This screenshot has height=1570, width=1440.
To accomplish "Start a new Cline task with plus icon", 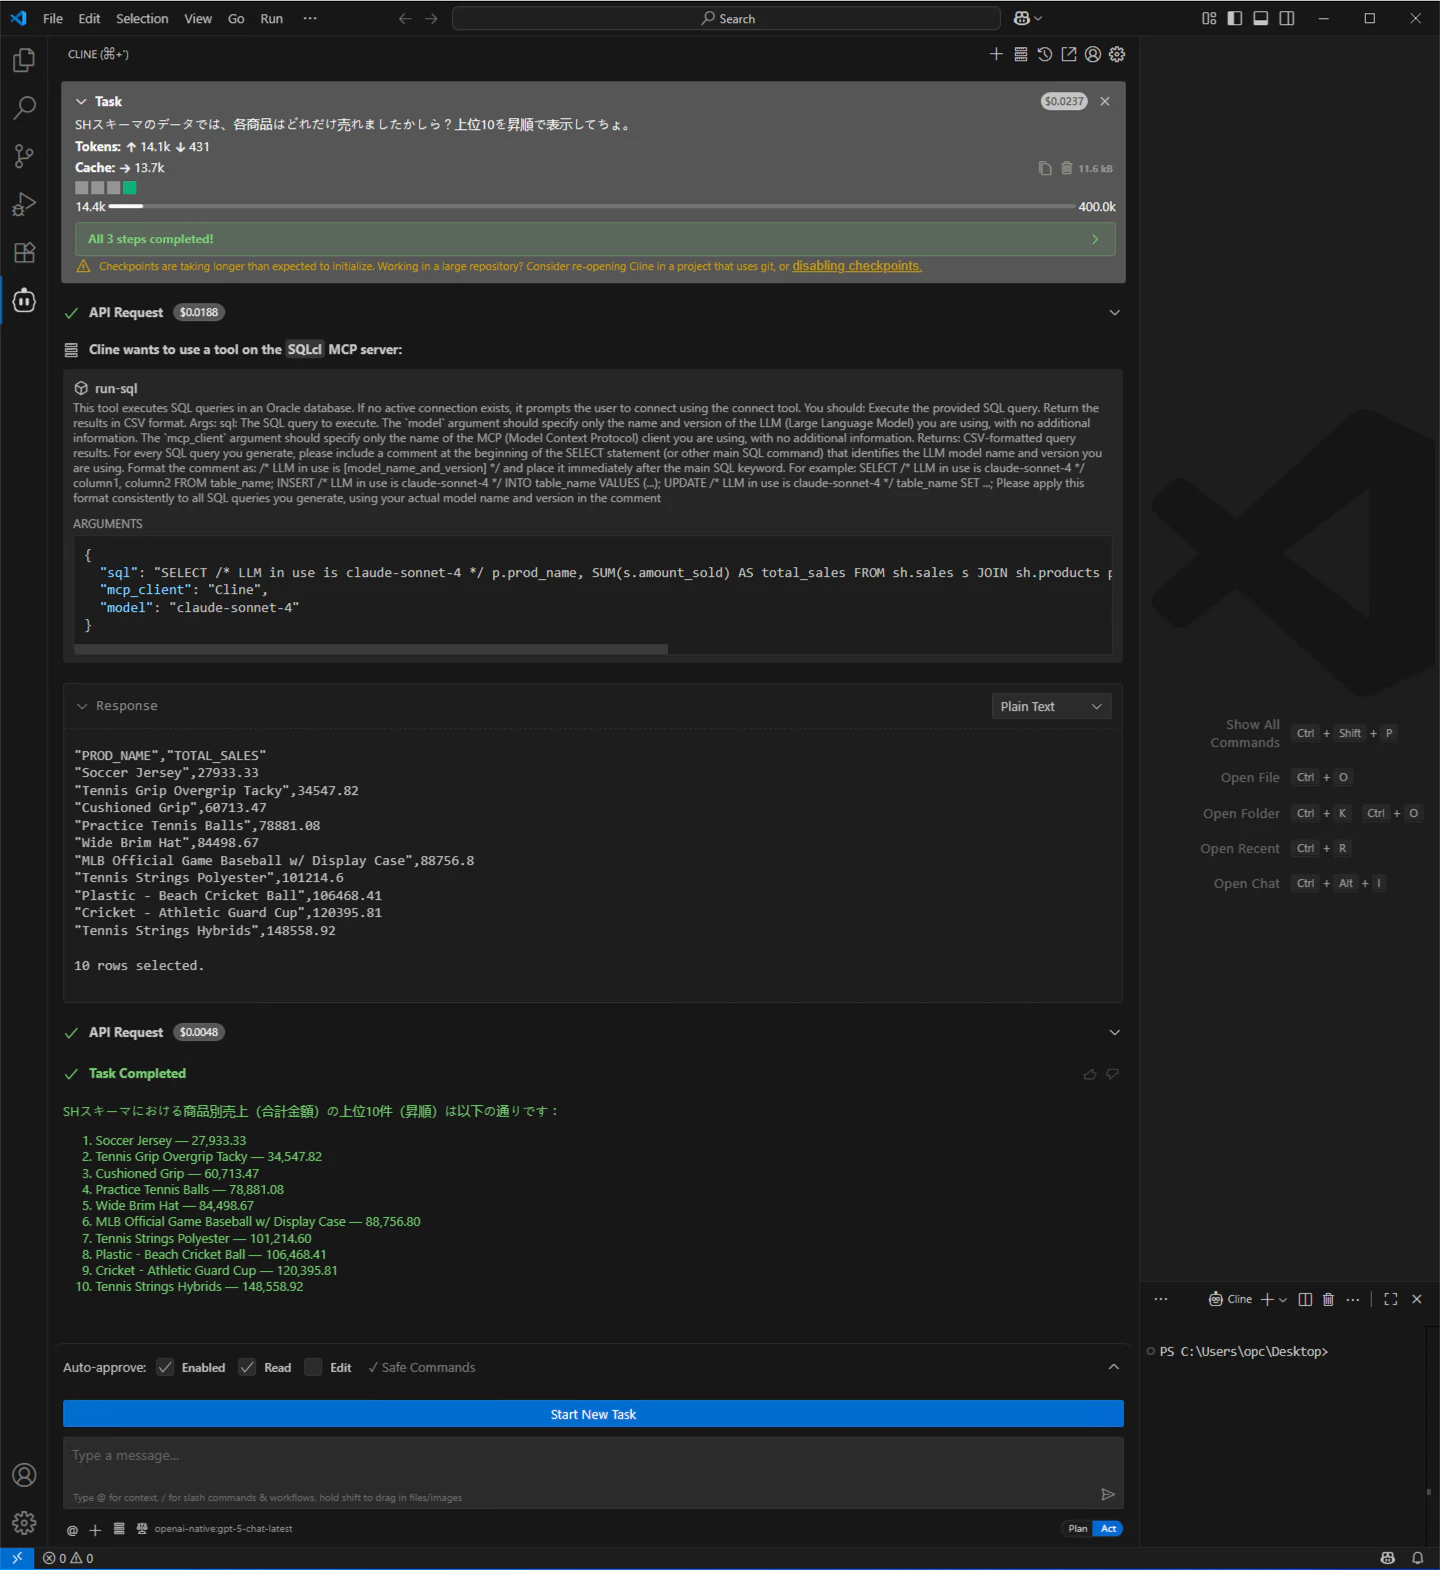I will (996, 54).
